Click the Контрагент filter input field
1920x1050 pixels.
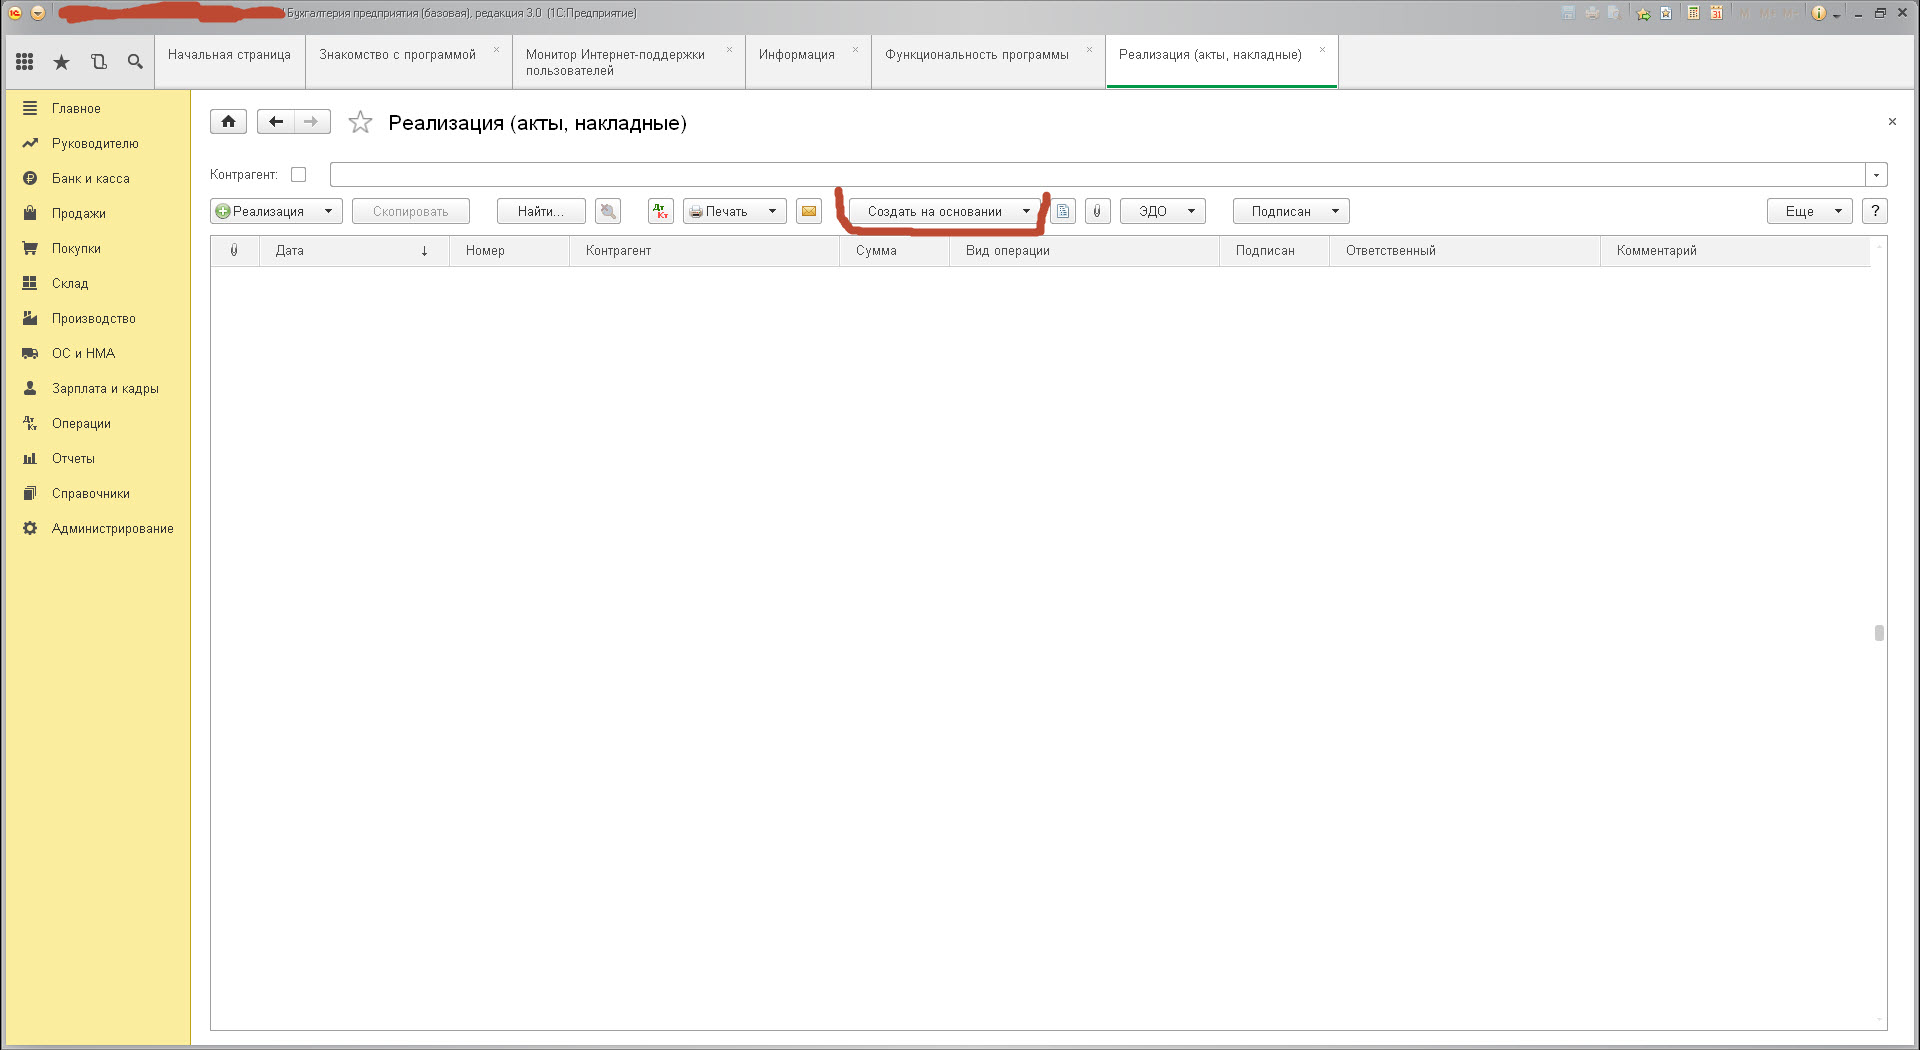(x=1096, y=175)
